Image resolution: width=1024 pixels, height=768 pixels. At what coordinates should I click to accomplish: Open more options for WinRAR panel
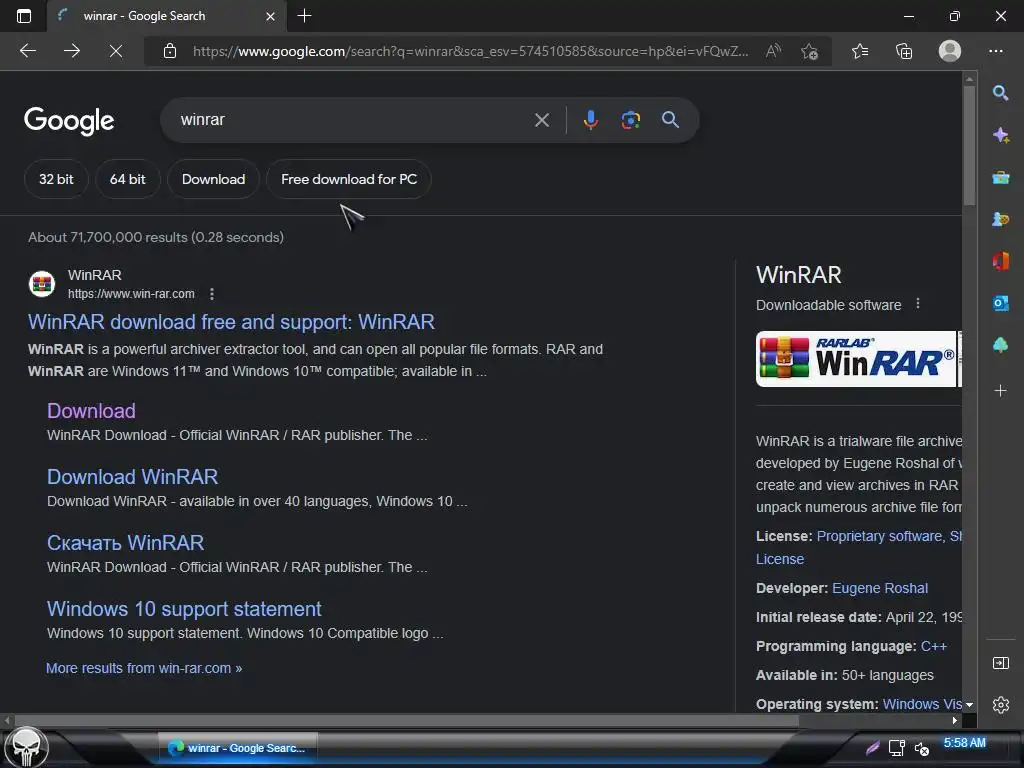point(918,304)
